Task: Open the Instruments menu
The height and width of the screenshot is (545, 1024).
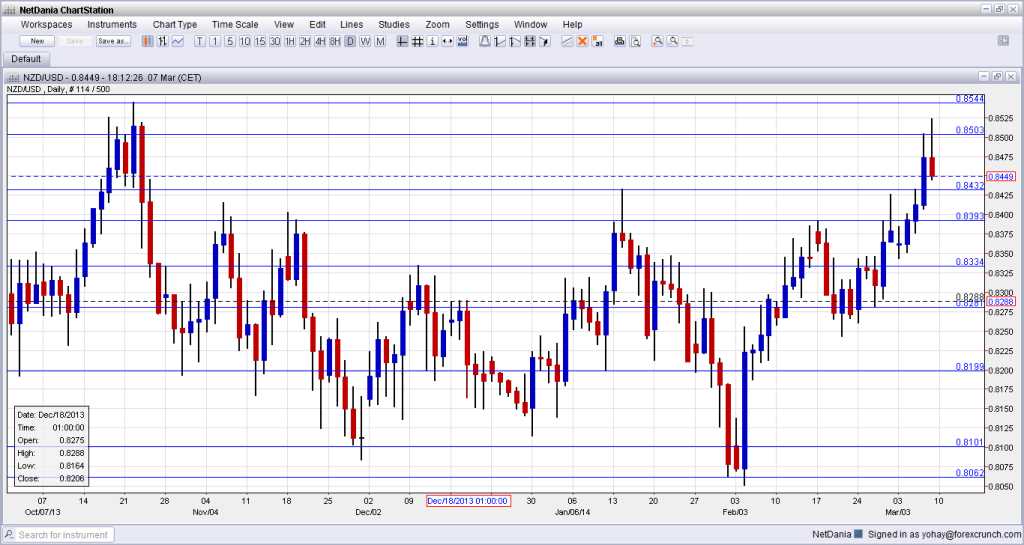Action: click(112, 24)
